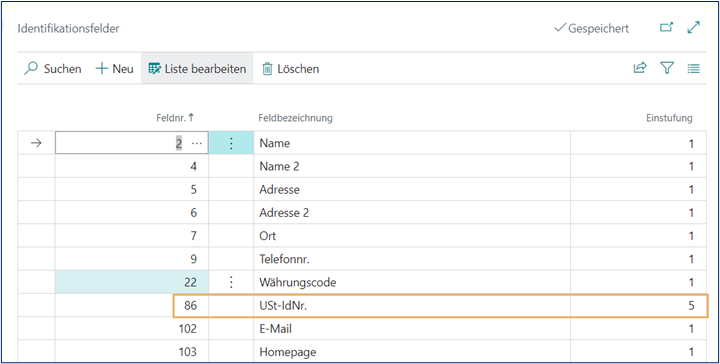Viewport: 720px width, 364px height.
Task: Click Einstufung value for Telefonnr. row
Action: 638,259
